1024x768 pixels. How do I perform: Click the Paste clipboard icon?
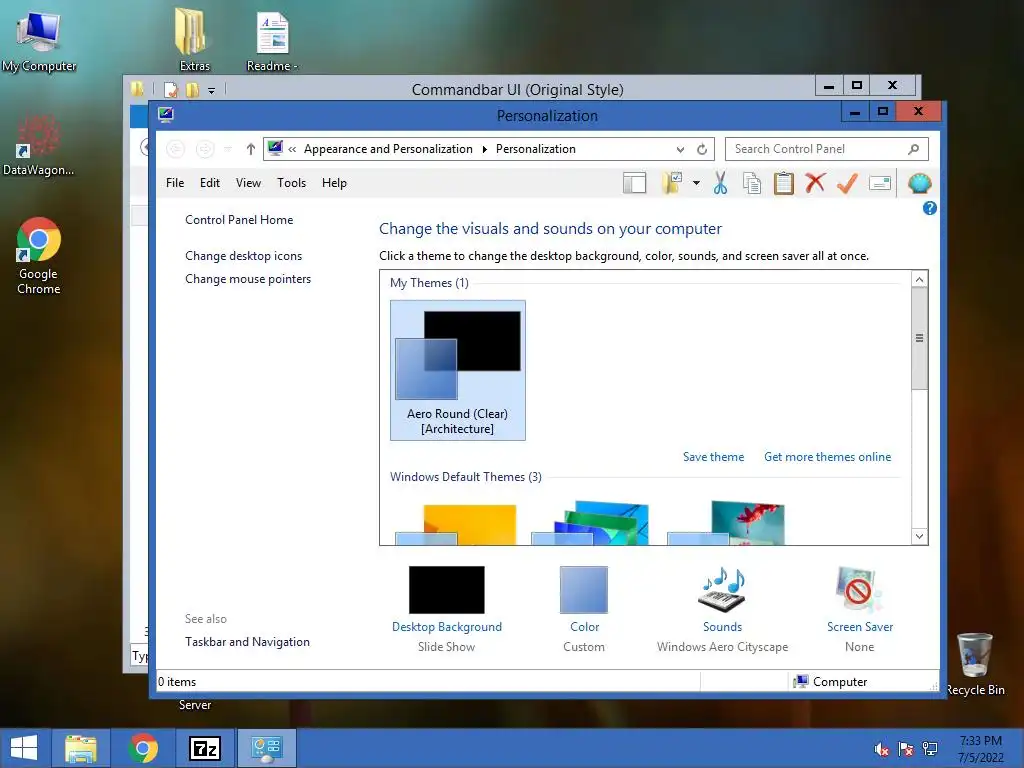click(x=784, y=184)
